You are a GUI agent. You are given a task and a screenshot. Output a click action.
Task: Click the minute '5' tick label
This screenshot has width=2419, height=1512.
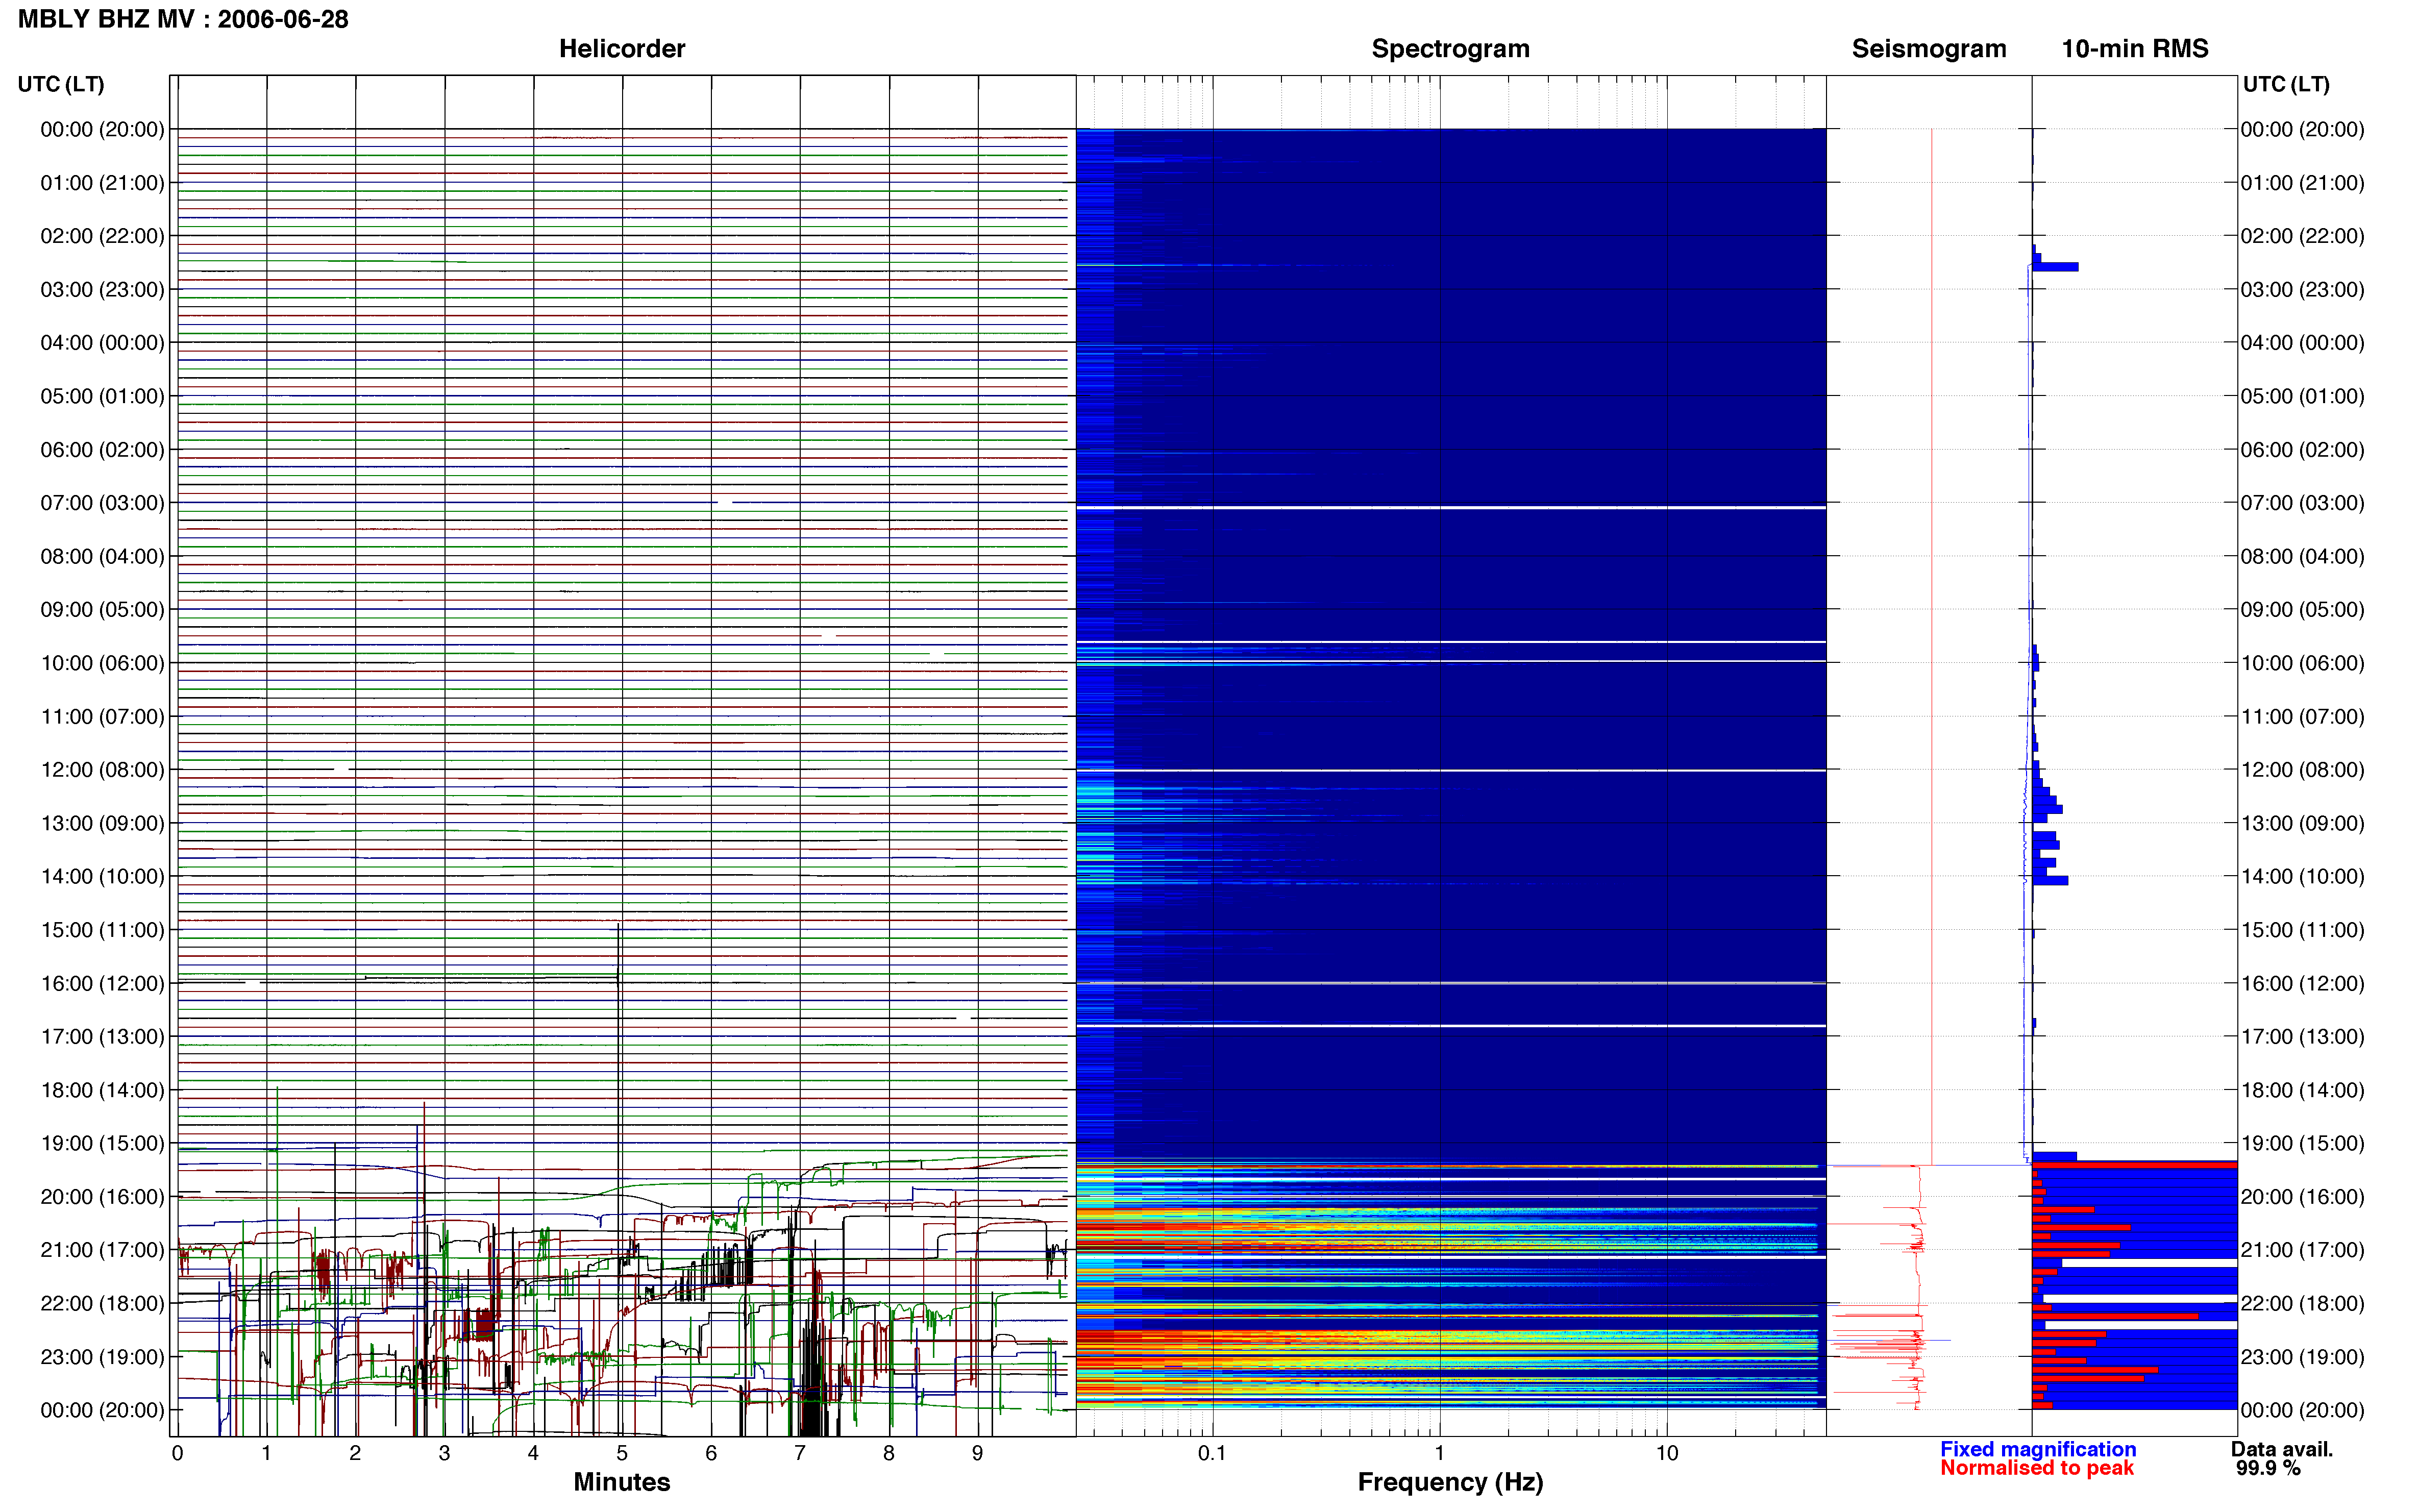point(622,1453)
